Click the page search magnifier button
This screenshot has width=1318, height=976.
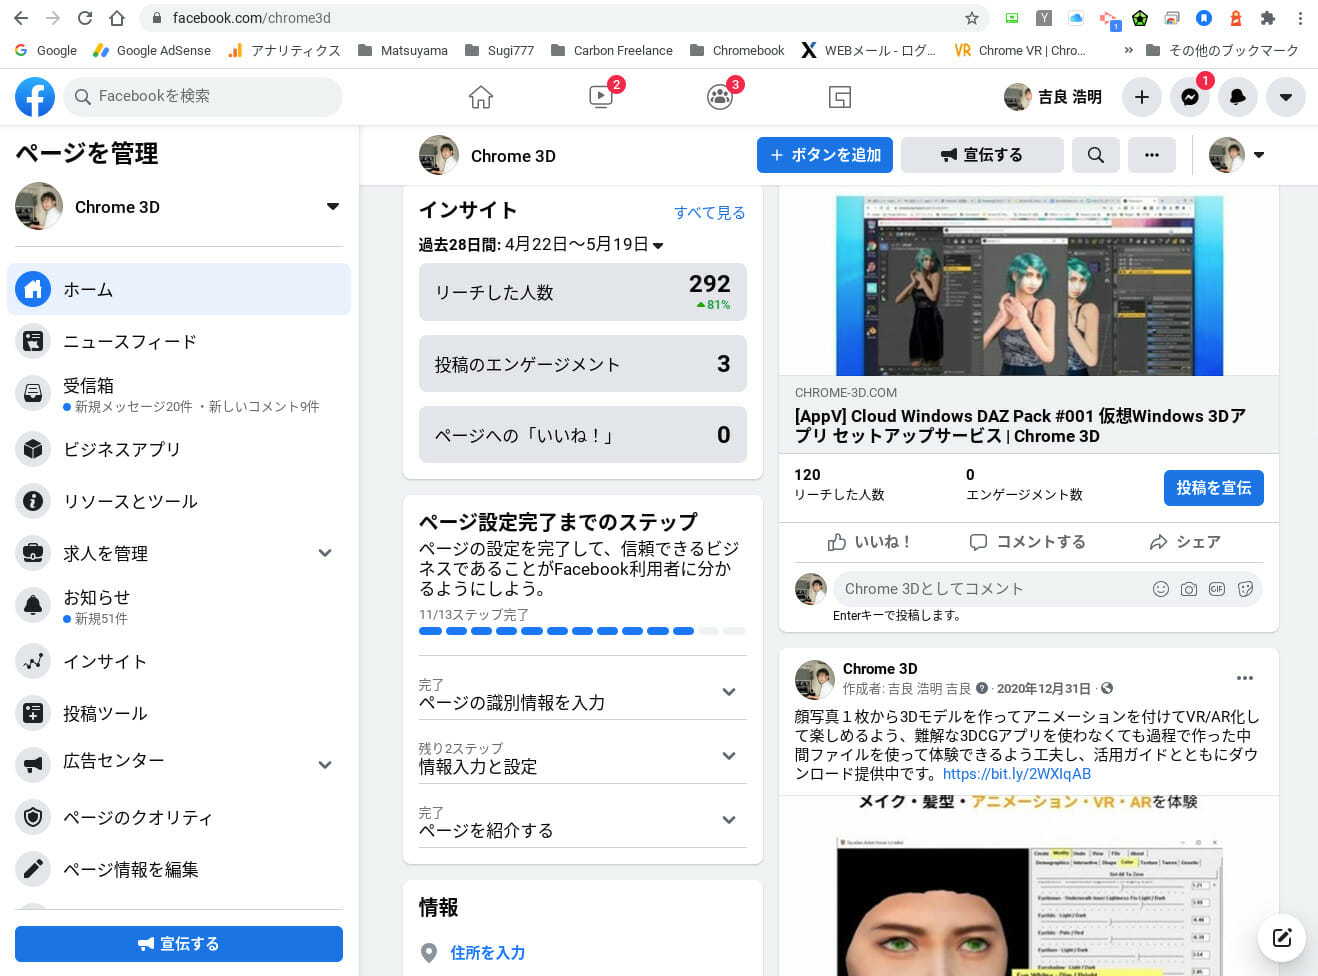[x=1096, y=155]
